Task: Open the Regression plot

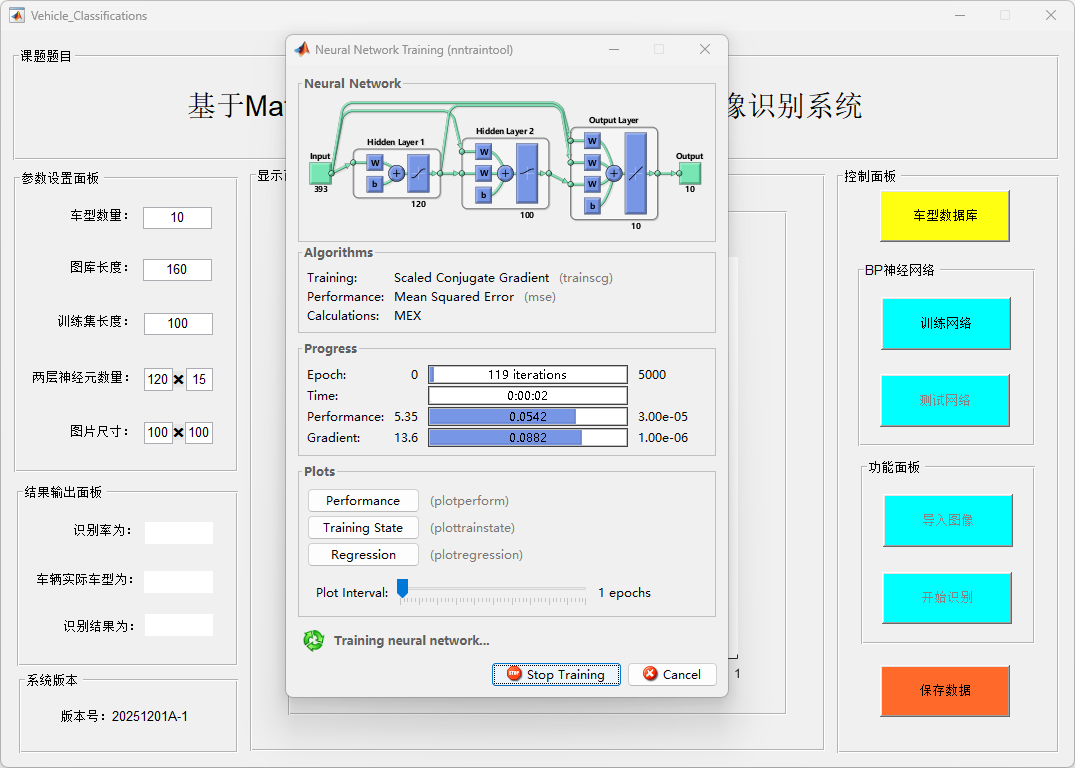Action: click(363, 554)
